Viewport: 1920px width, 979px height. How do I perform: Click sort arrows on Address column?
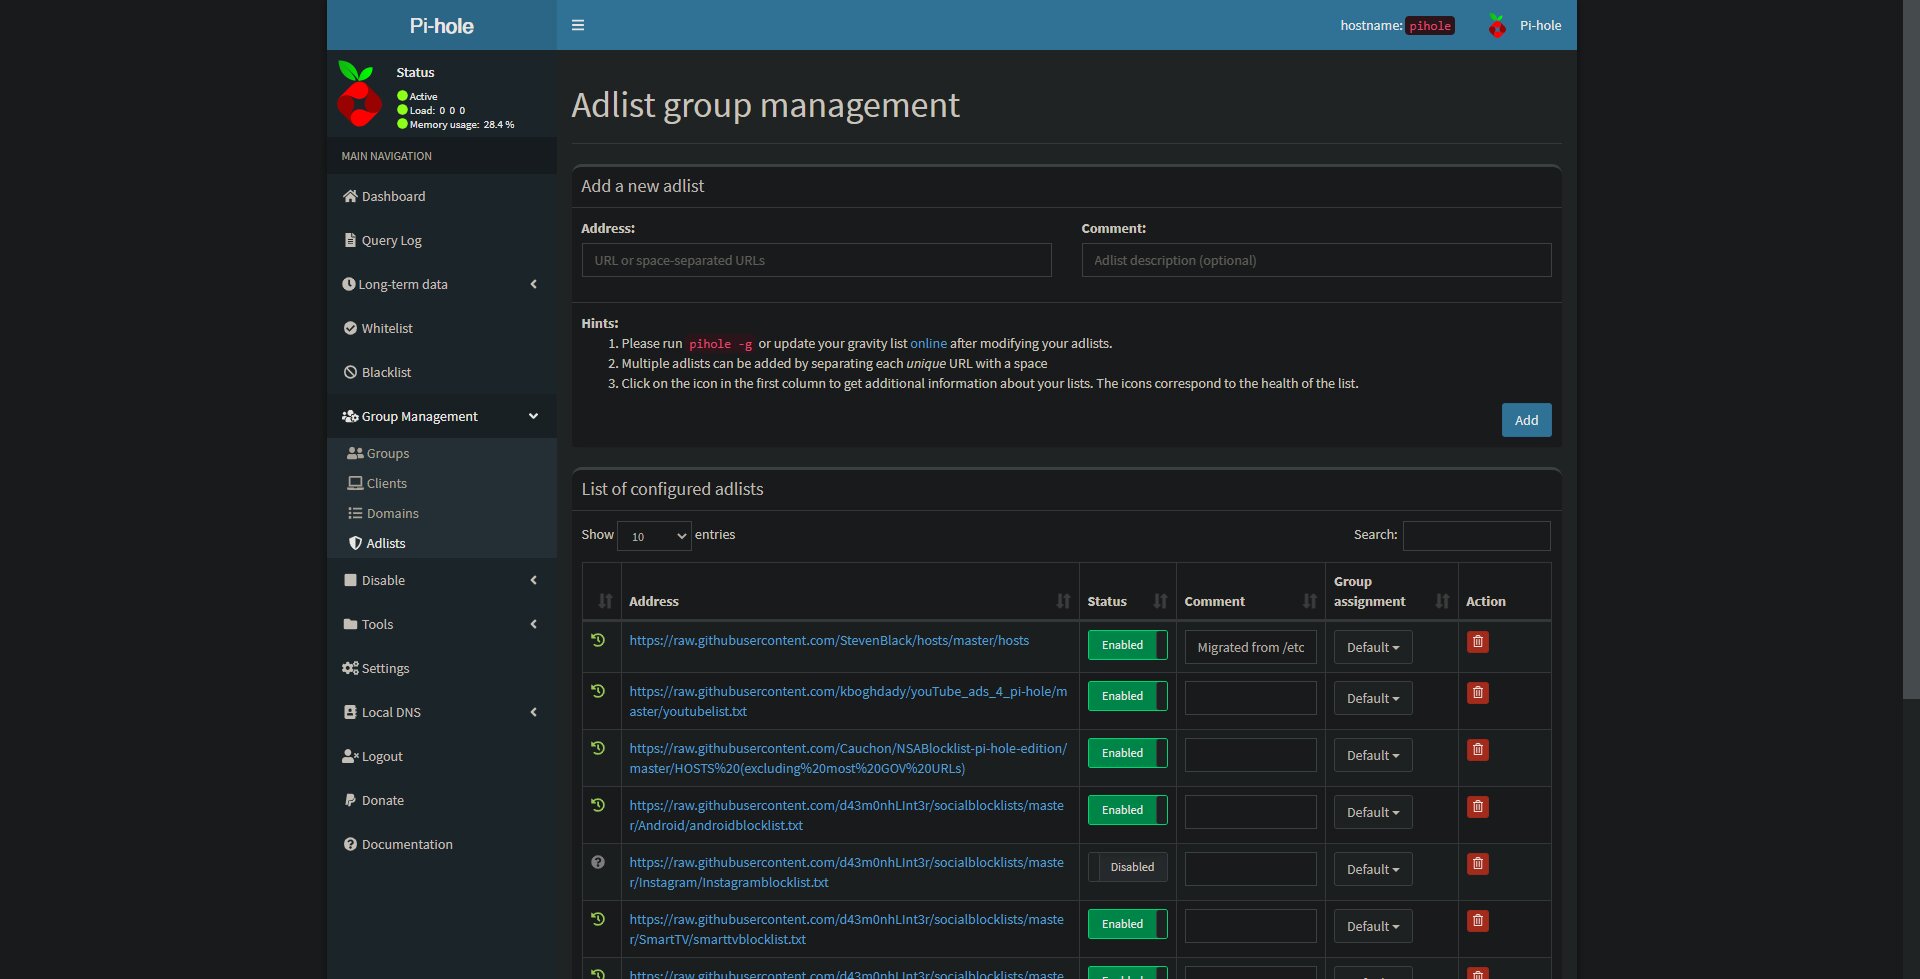(x=1063, y=601)
